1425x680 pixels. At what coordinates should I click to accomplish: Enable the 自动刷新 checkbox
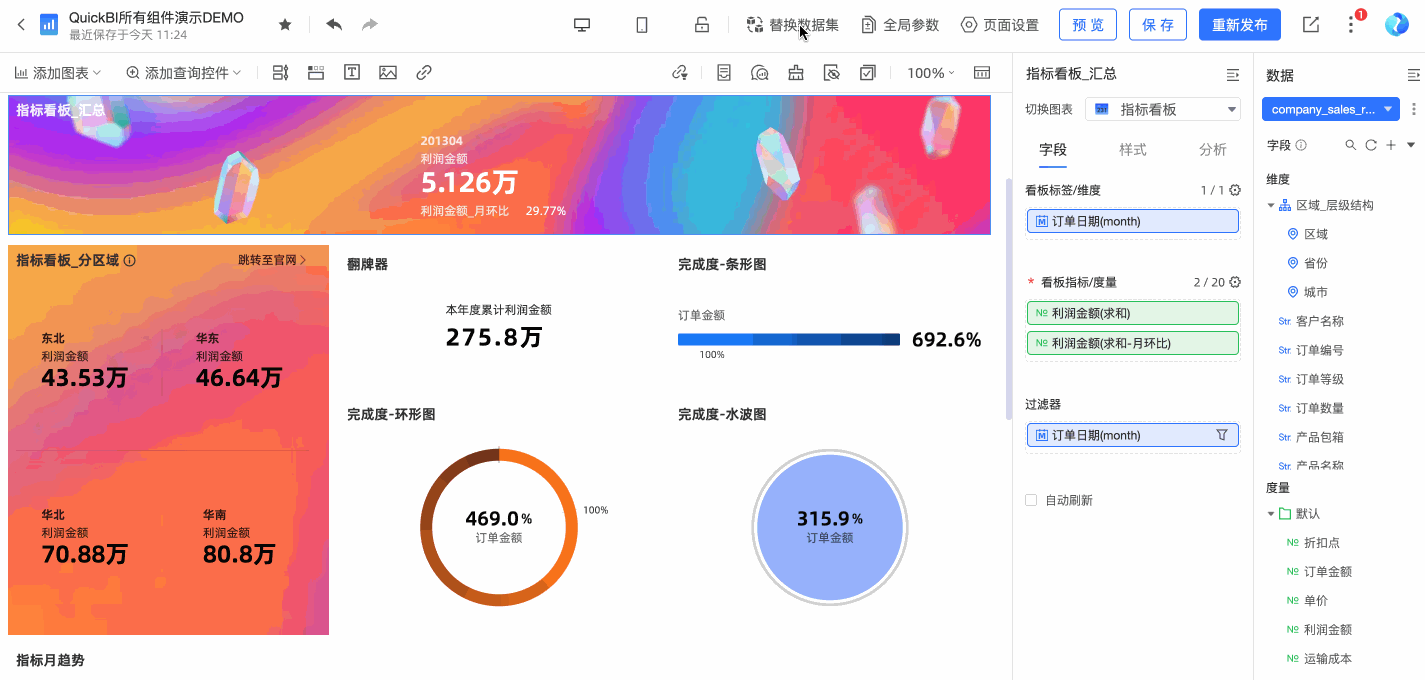(1031, 500)
